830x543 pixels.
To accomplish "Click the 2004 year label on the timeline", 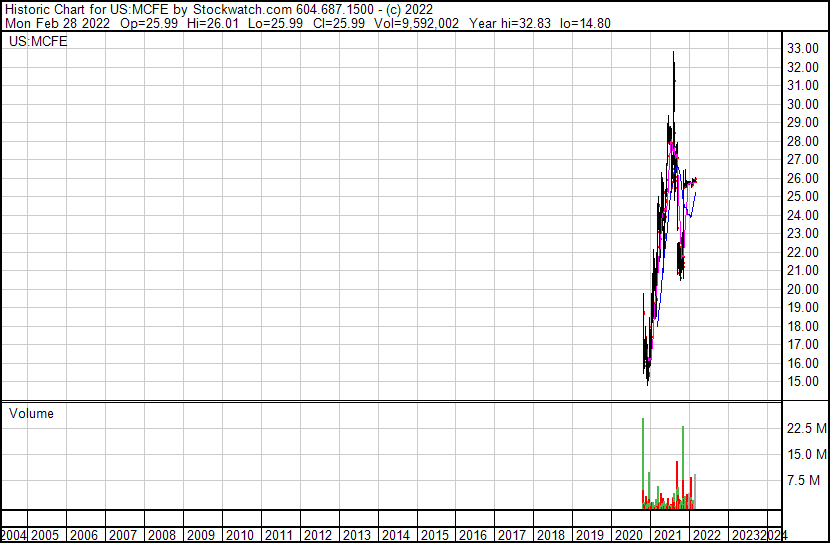I will tap(14, 535).
